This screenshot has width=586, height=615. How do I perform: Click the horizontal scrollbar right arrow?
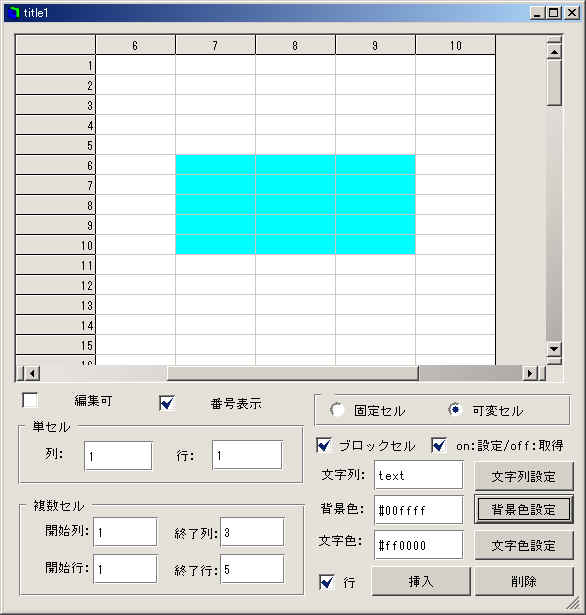click(x=530, y=373)
